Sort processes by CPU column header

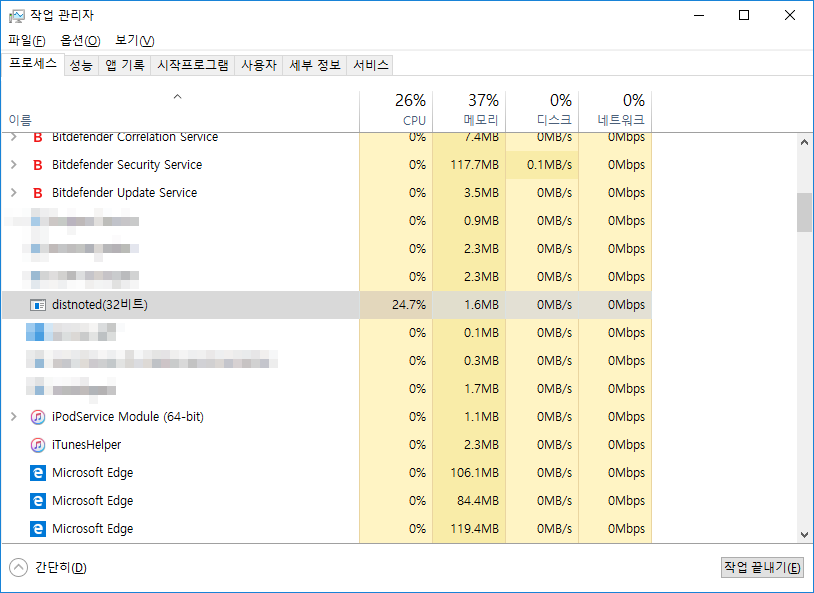(x=396, y=110)
